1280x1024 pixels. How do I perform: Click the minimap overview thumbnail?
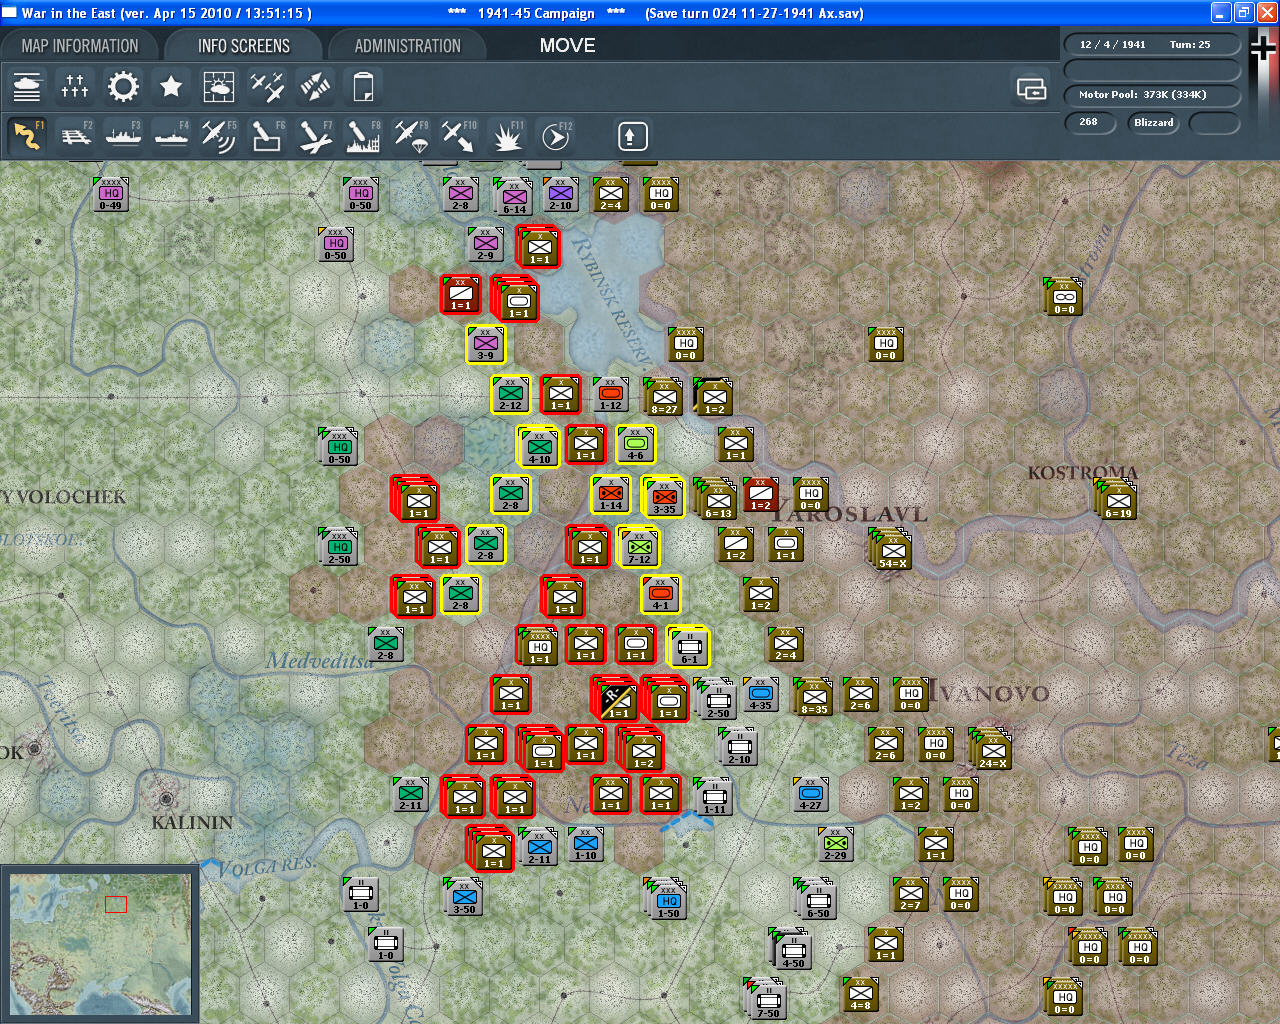coord(99,943)
